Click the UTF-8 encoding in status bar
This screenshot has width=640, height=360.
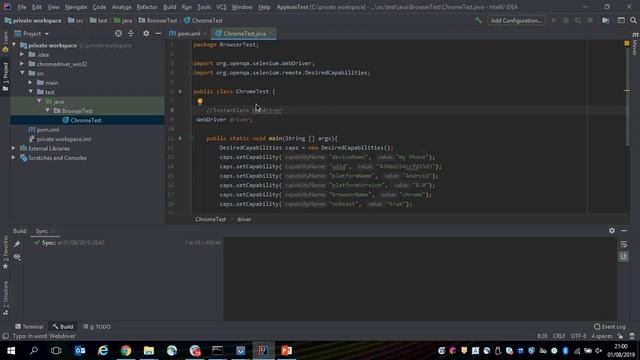(x=578, y=336)
